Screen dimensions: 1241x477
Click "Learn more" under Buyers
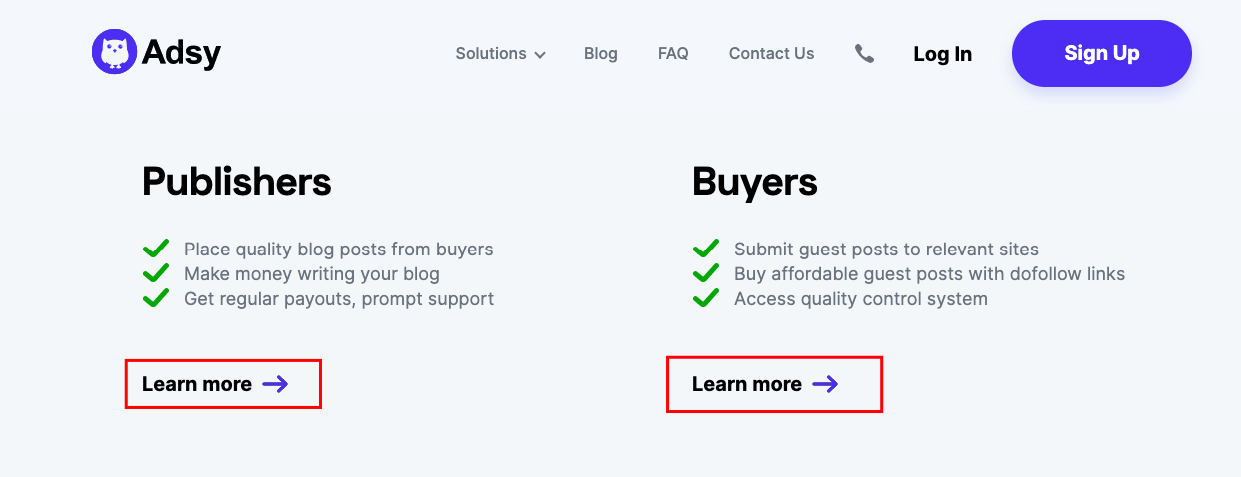coord(747,384)
